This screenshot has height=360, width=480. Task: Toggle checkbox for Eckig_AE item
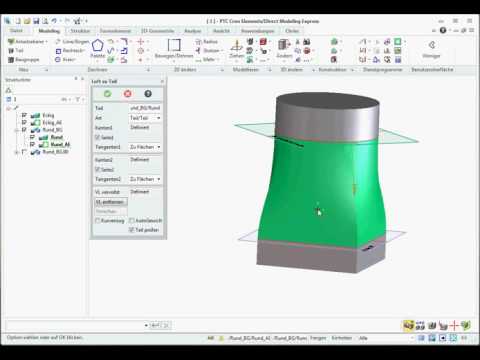click(24, 122)
